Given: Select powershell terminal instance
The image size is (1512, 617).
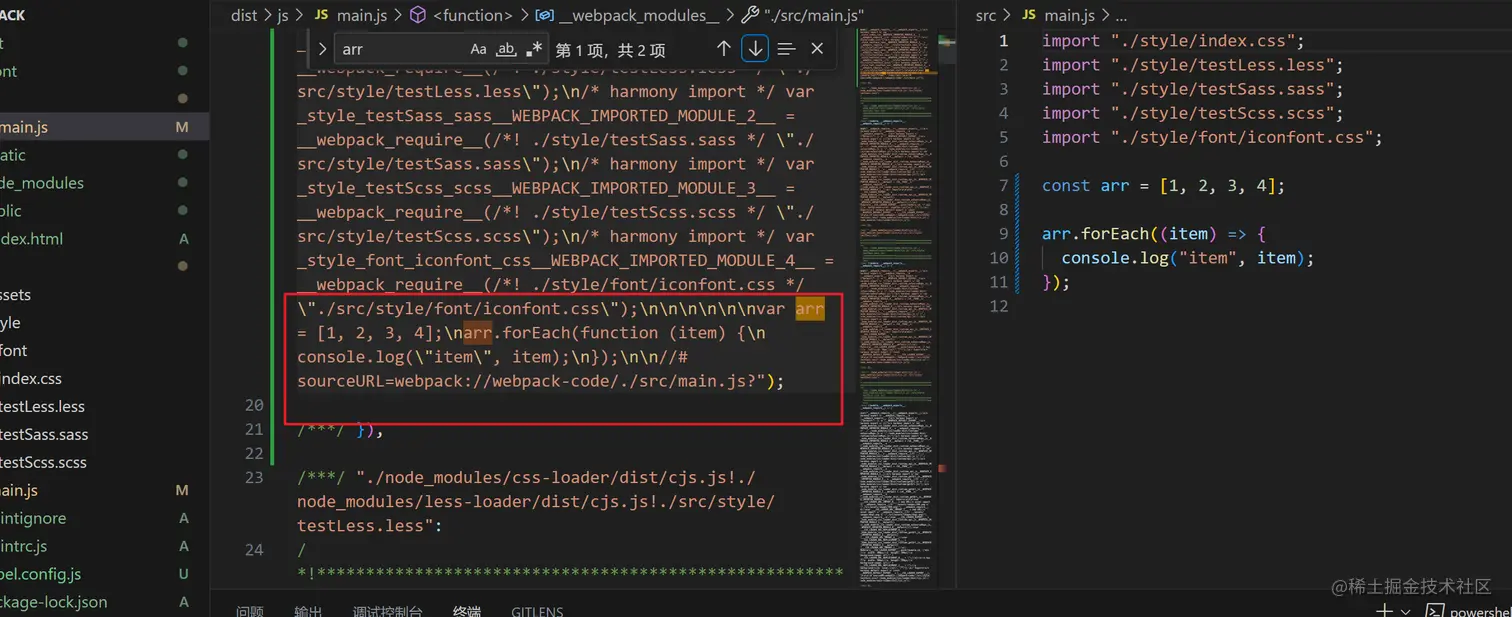Looking at the screenshot, I should (1468, 611).
